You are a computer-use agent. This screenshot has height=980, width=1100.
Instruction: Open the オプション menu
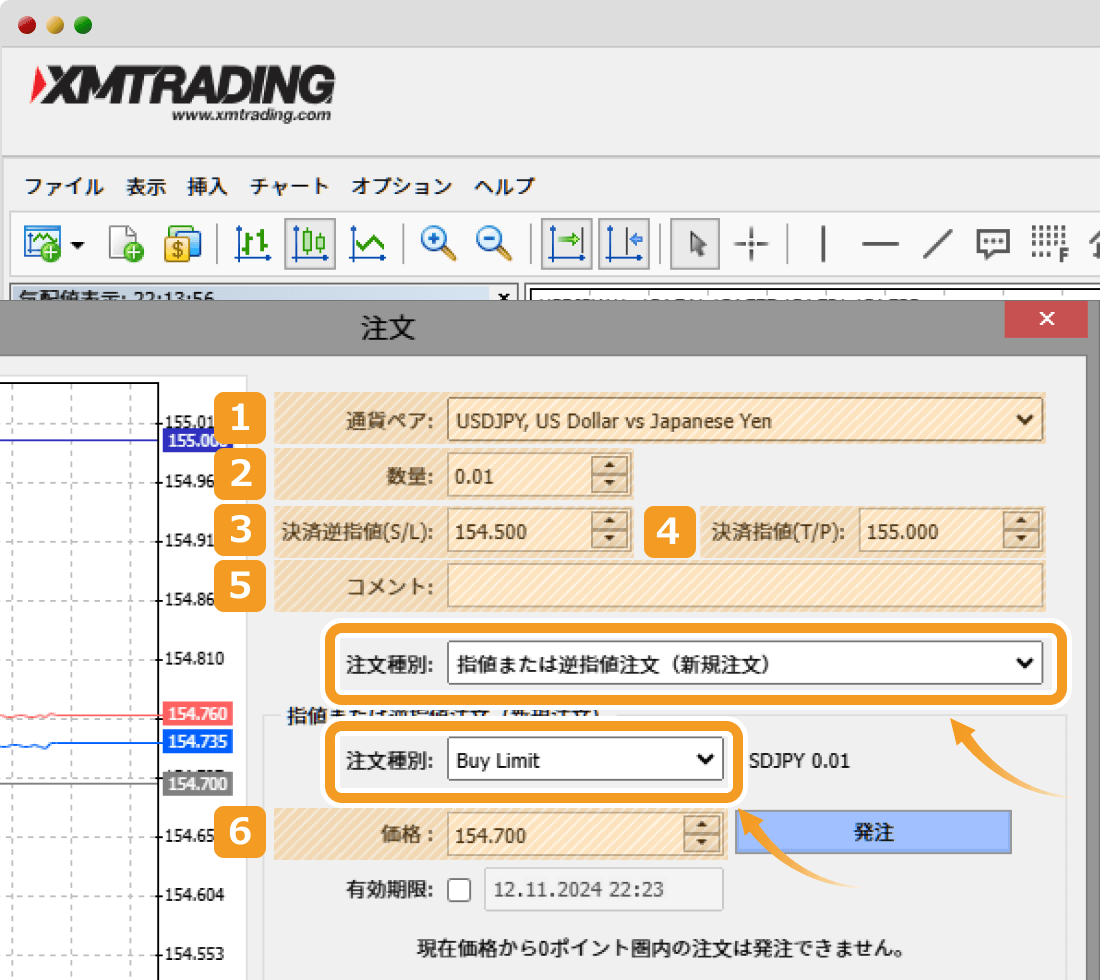pyautogui.click(x=401, y=186)
